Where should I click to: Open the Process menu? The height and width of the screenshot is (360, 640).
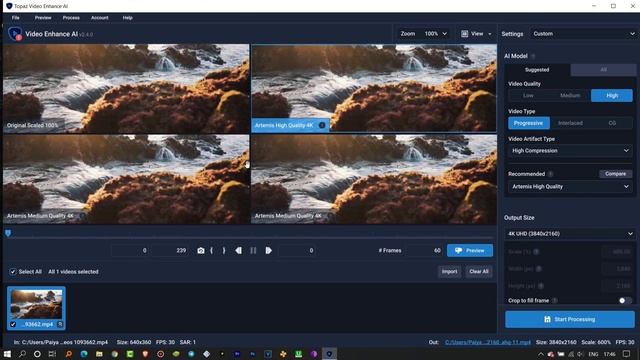pyautogui.click(x=71, y=18)
